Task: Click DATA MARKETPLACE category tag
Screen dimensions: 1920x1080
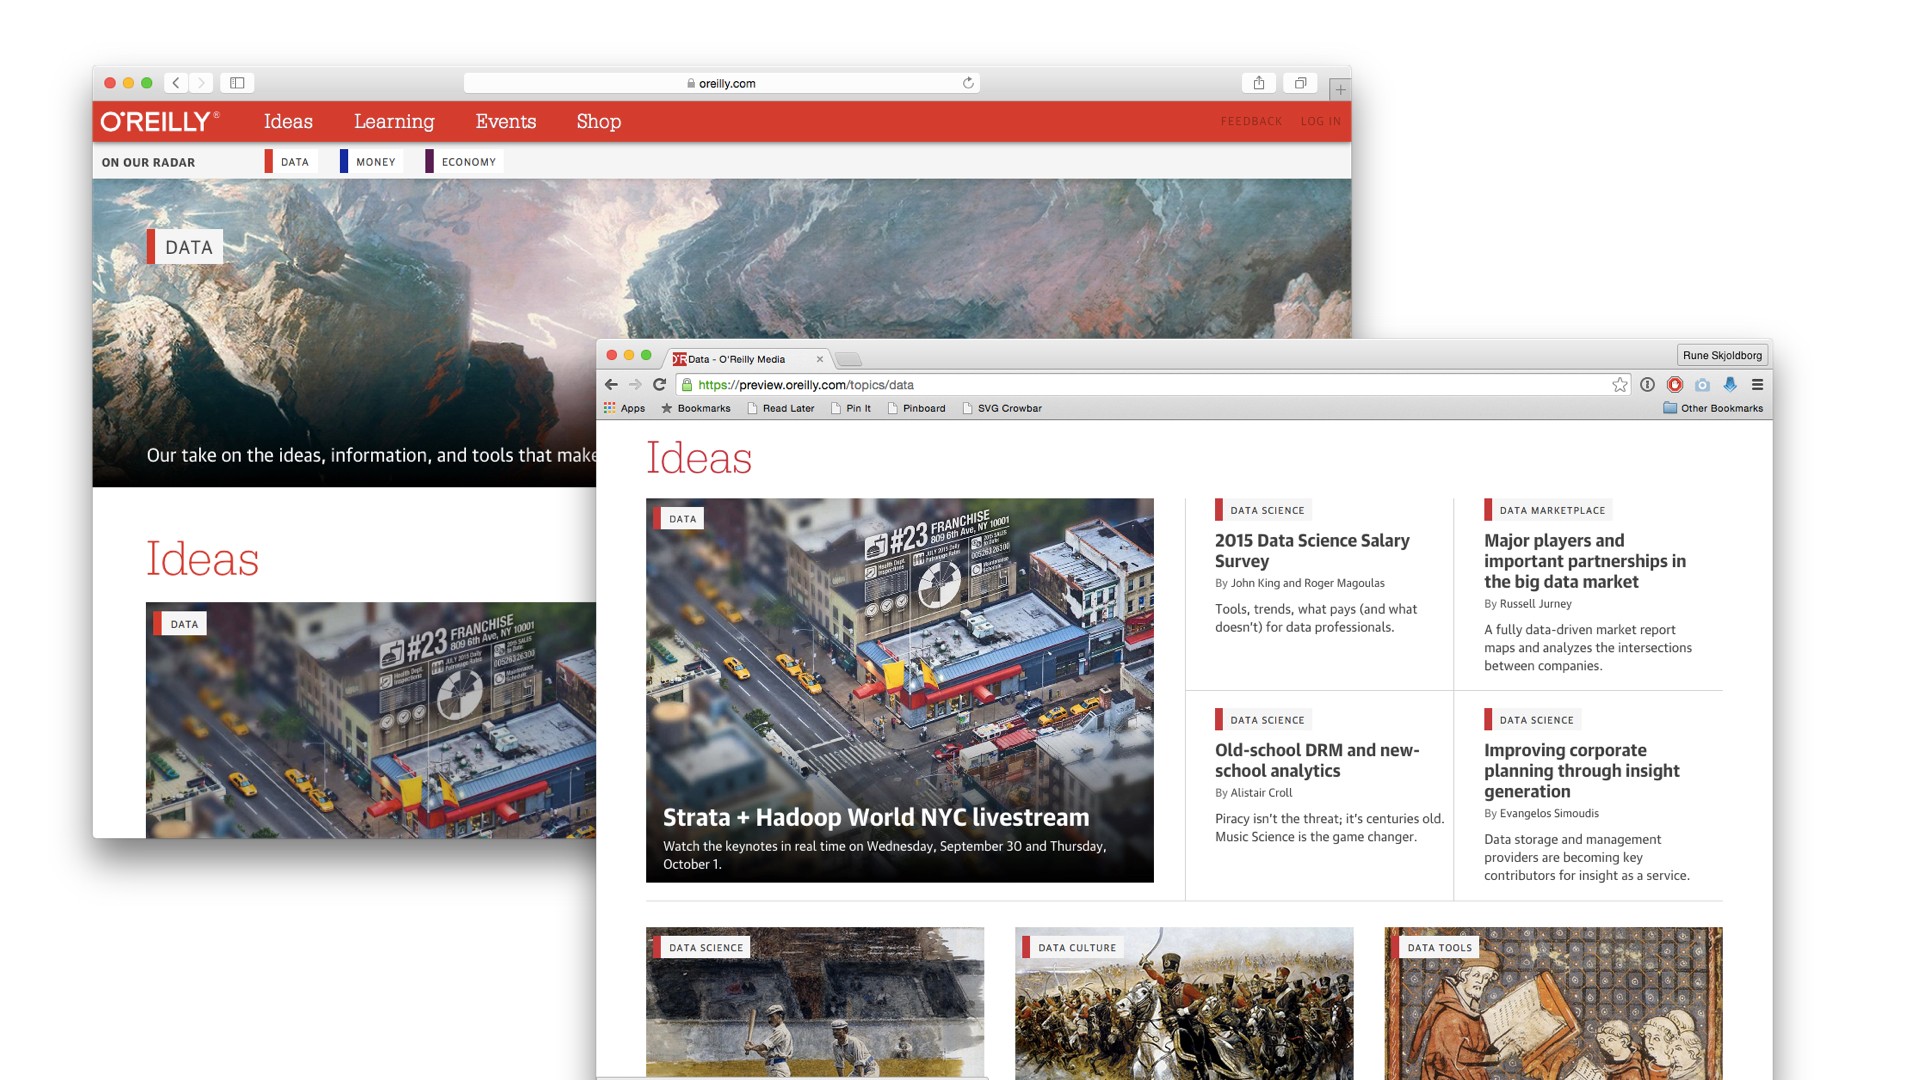Action: click(1548, 510)
